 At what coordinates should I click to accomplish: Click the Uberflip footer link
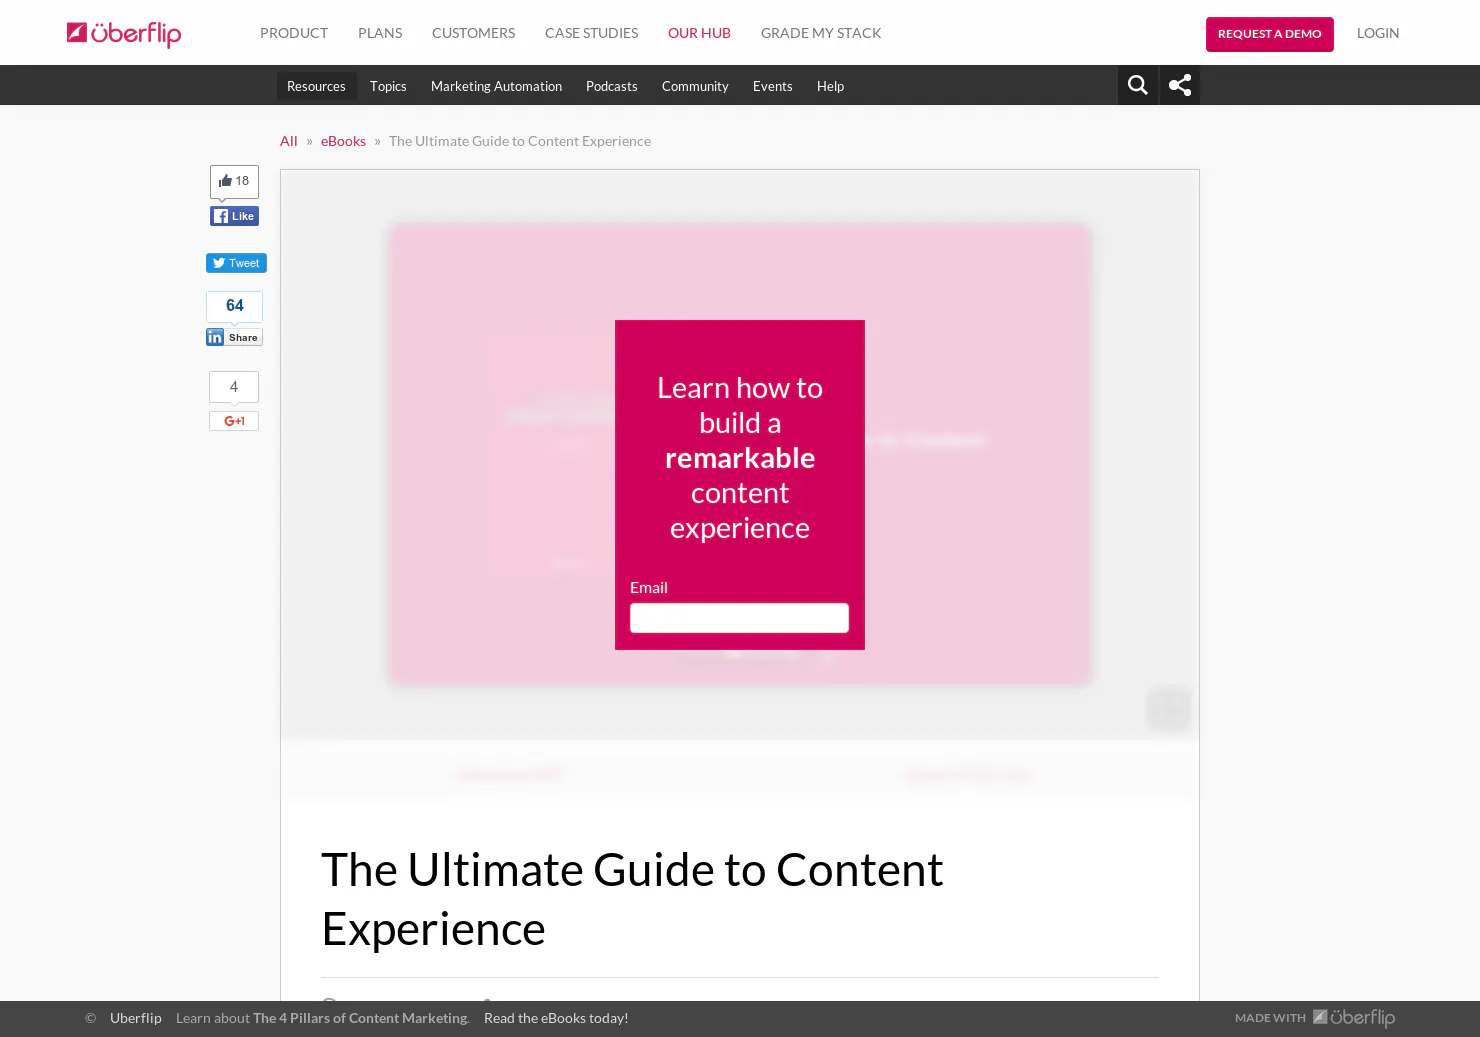pyautogui.click(x=136, y=1018)
